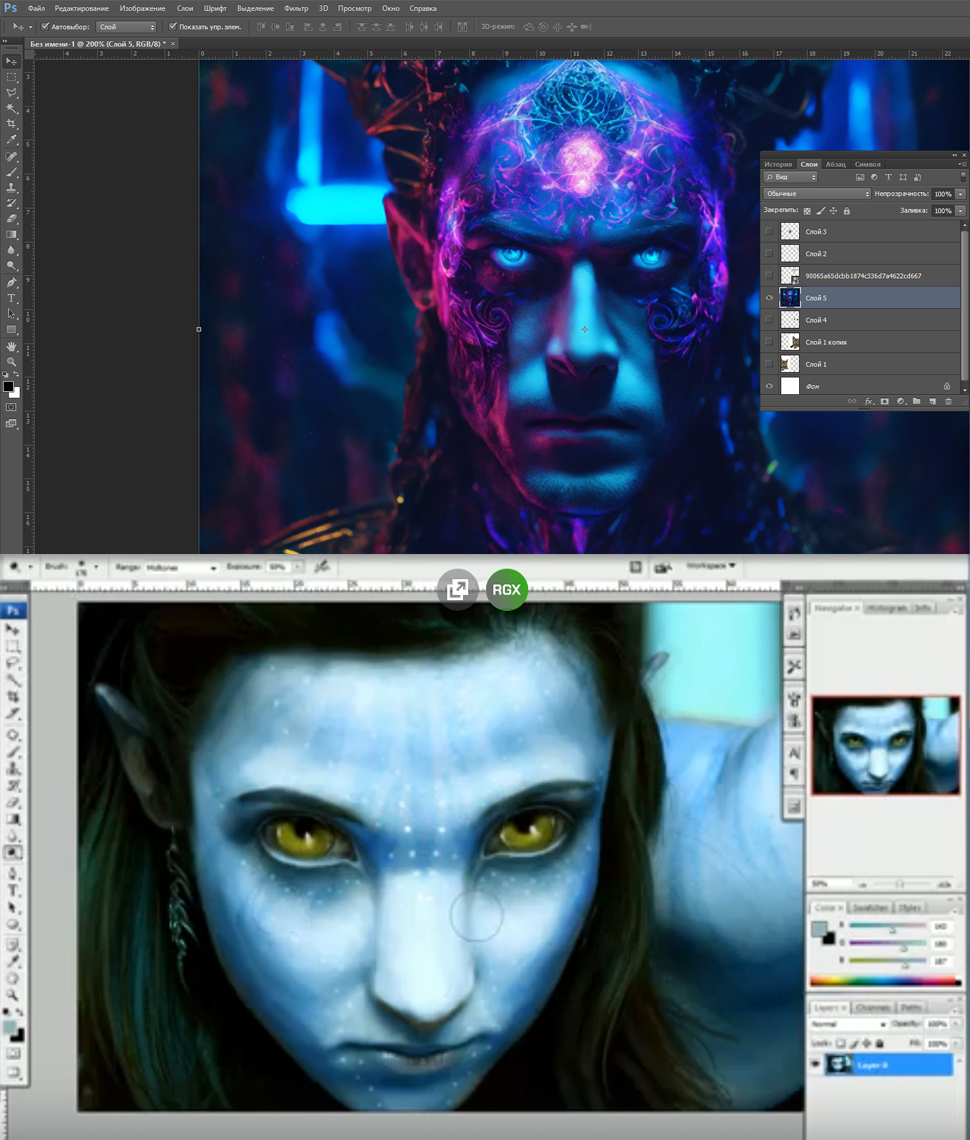
Task: Select the Magic Wand tool
Action: click(x=12, y=108)
